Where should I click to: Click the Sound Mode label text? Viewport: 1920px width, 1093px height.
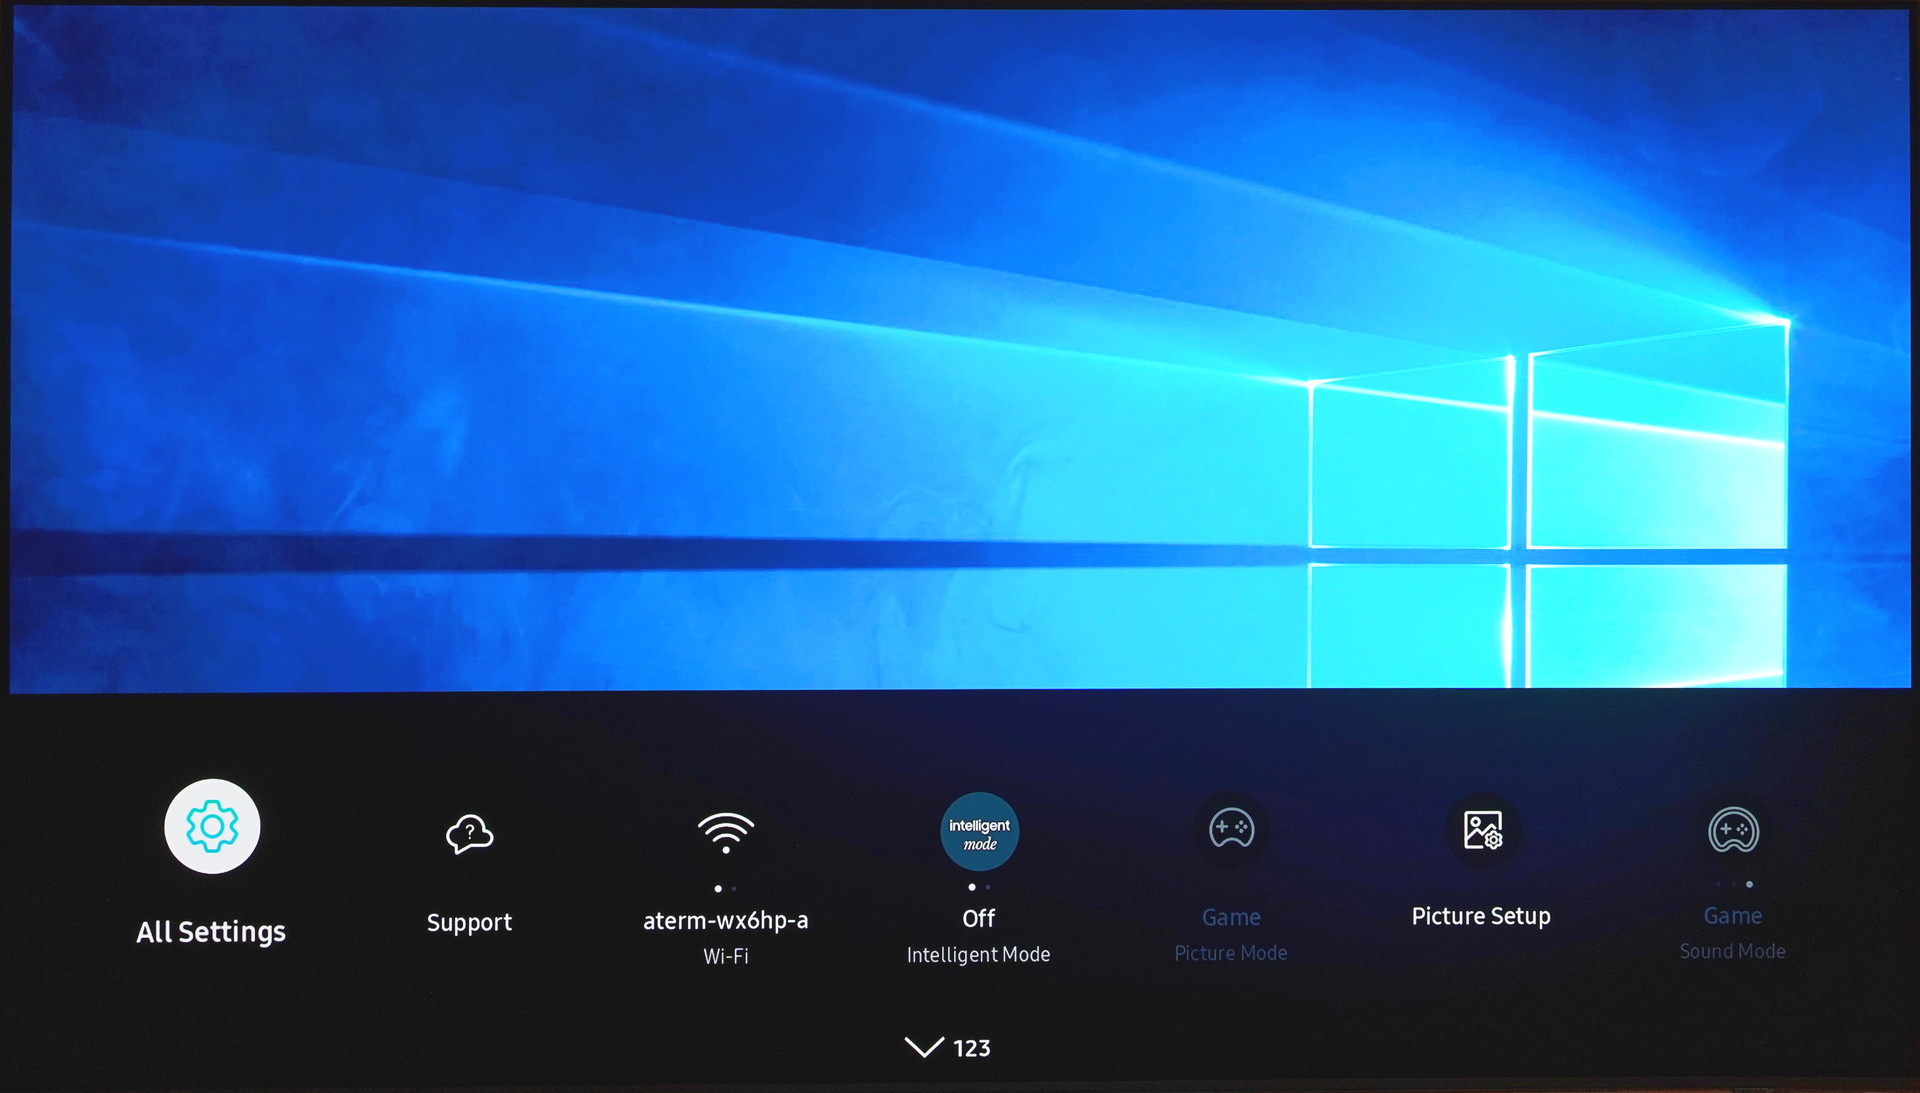coord(1732,951)
